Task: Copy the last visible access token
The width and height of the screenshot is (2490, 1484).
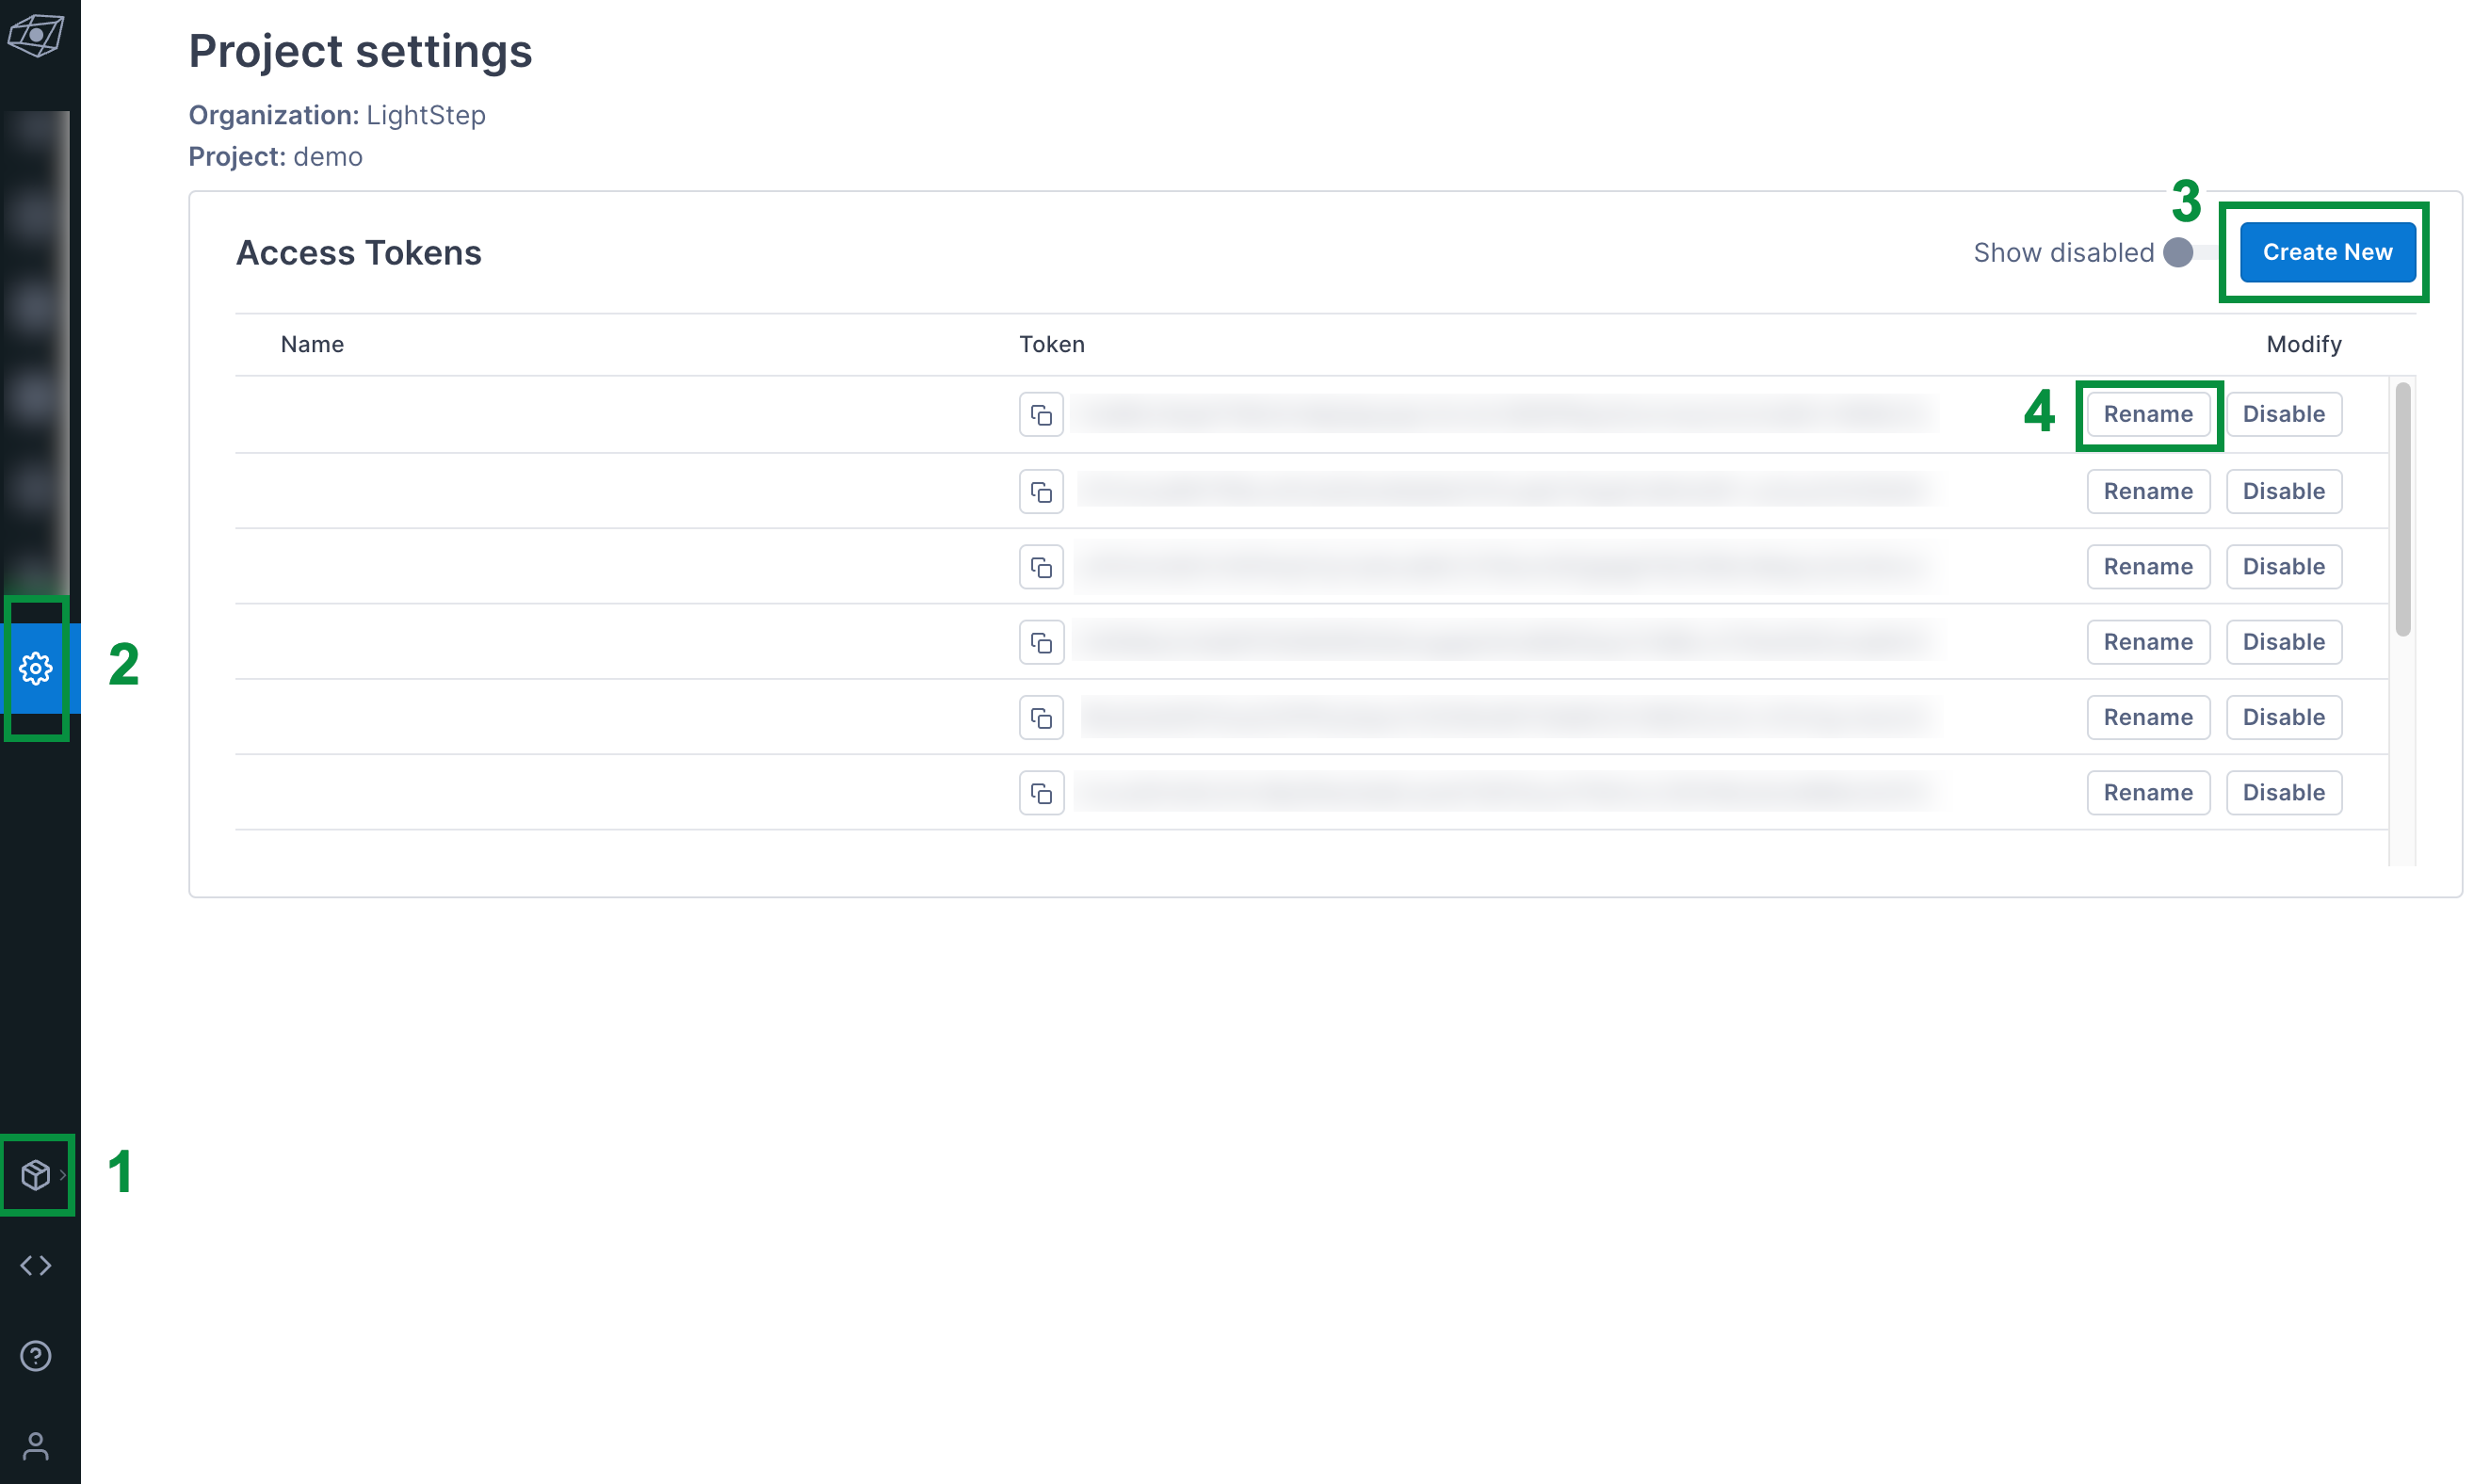Action: coord(1041,793)
